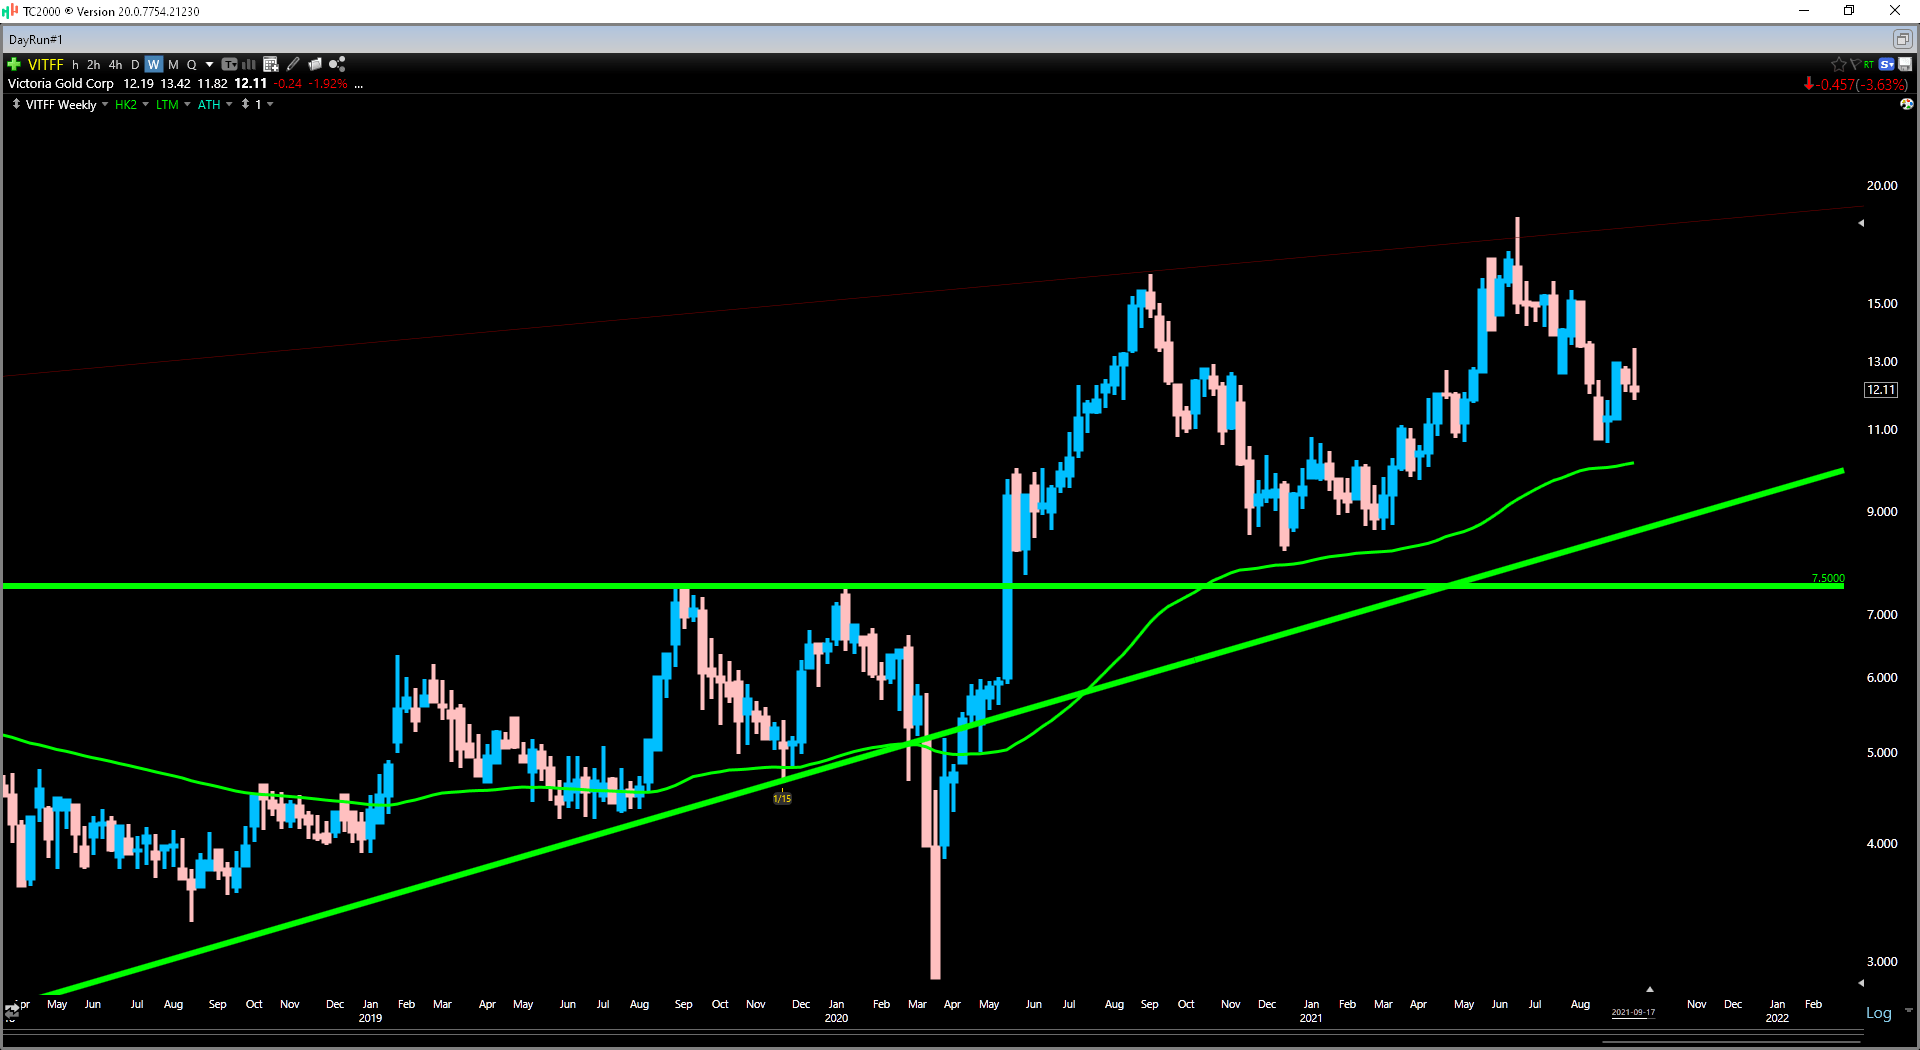The height and width of the screenshot is (1050, 1920).
Task: Click the detach window icon in DayRun#1 bar
Action: pos(1902,39)
